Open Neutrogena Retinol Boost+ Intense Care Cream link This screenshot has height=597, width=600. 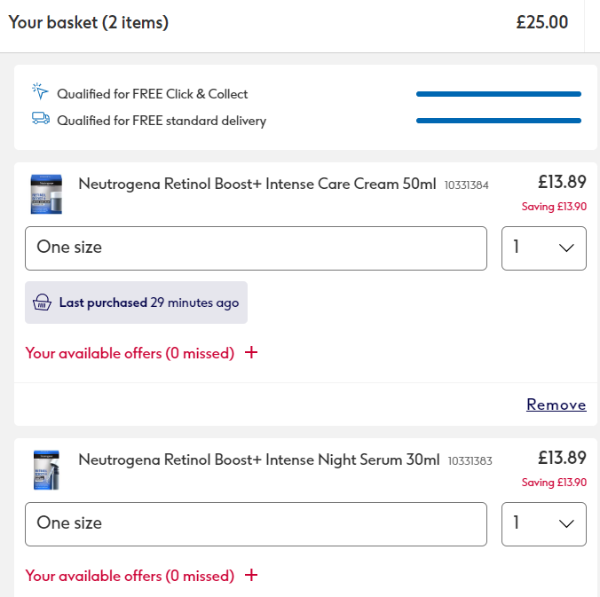click(x=257, y=184)
